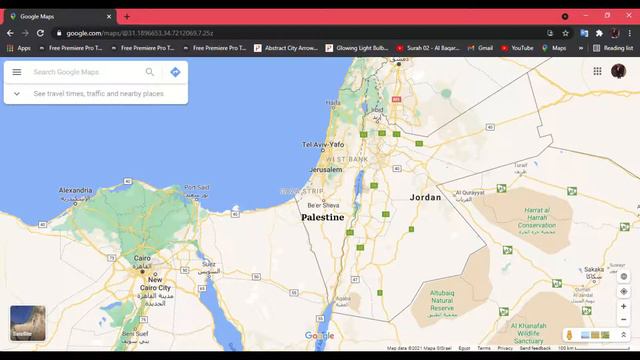This screenshot has width=640, height=360.
Task: Go forward in the browser
Action: [25, 33]
